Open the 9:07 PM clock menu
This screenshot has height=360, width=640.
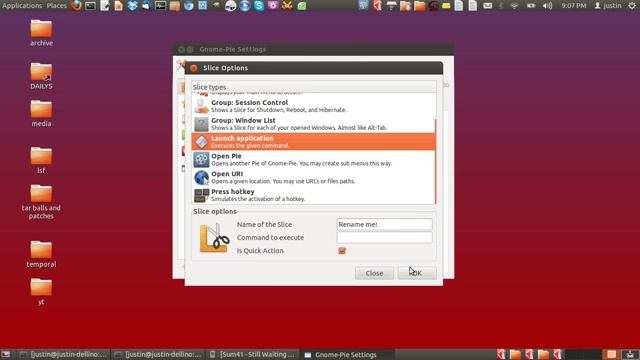click(574, 6)
